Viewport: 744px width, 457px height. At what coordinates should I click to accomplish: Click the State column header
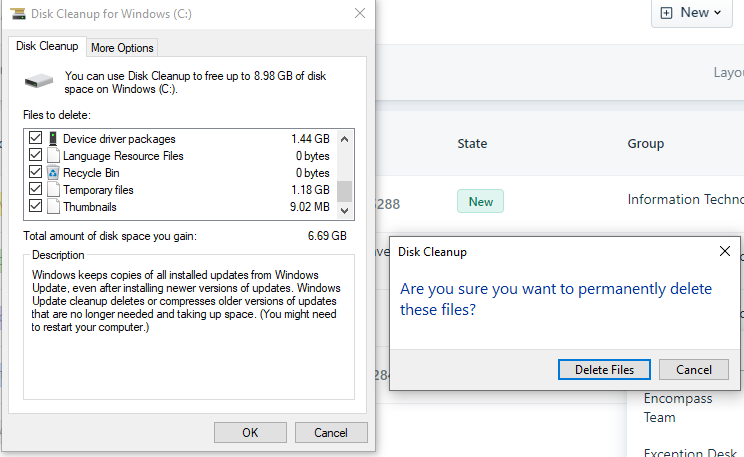point(472,144)
